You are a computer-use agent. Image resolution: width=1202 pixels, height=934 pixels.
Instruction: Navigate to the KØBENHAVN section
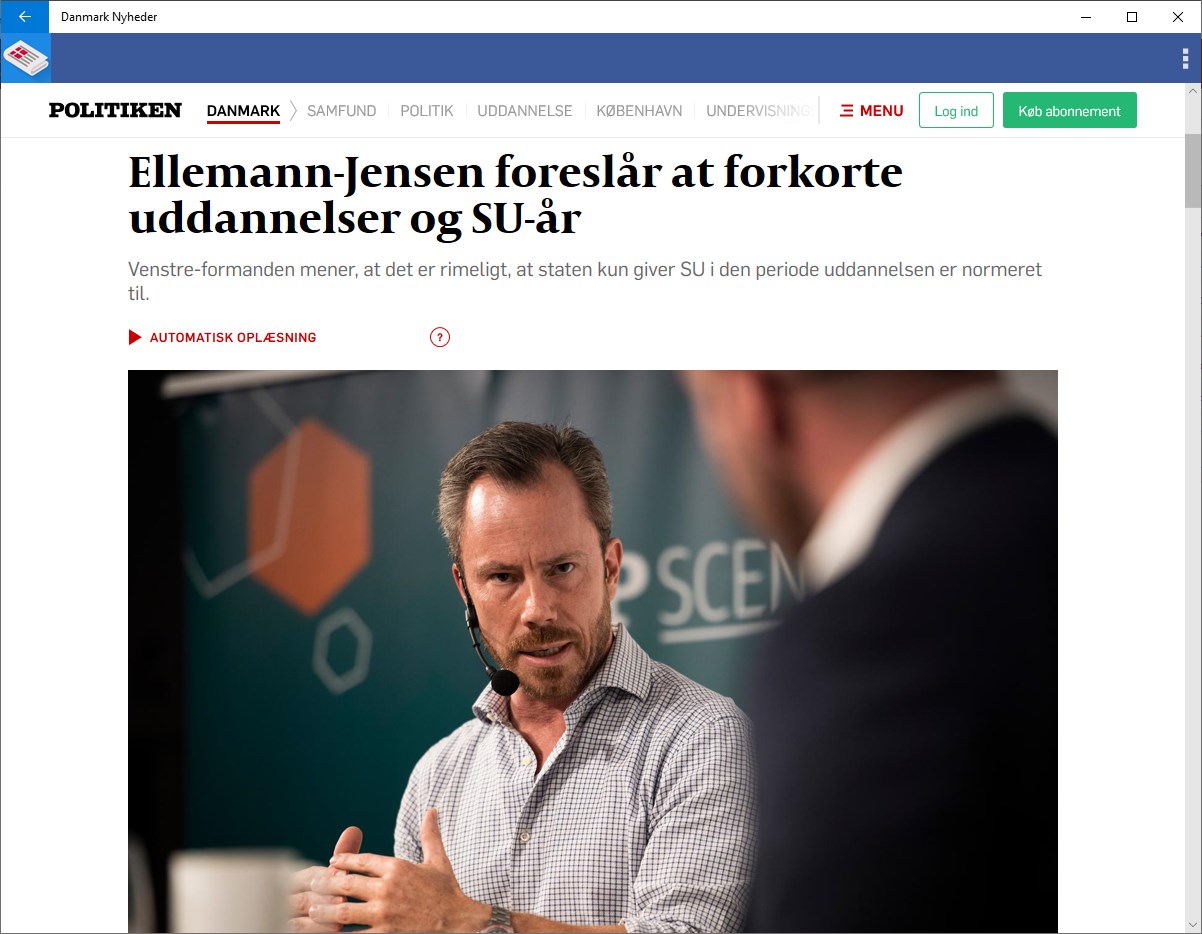639,111
